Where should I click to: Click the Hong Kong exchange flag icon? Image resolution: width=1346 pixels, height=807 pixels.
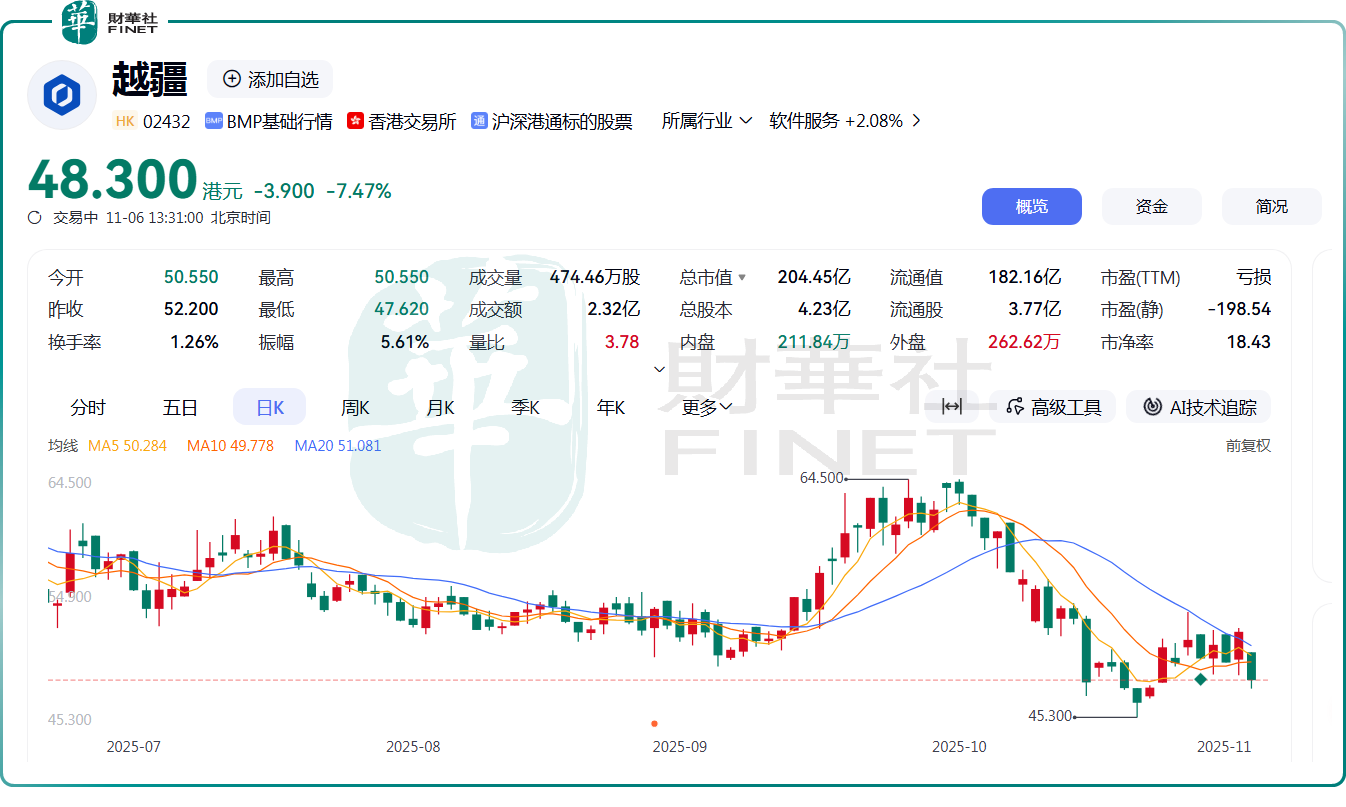(354, 121)
